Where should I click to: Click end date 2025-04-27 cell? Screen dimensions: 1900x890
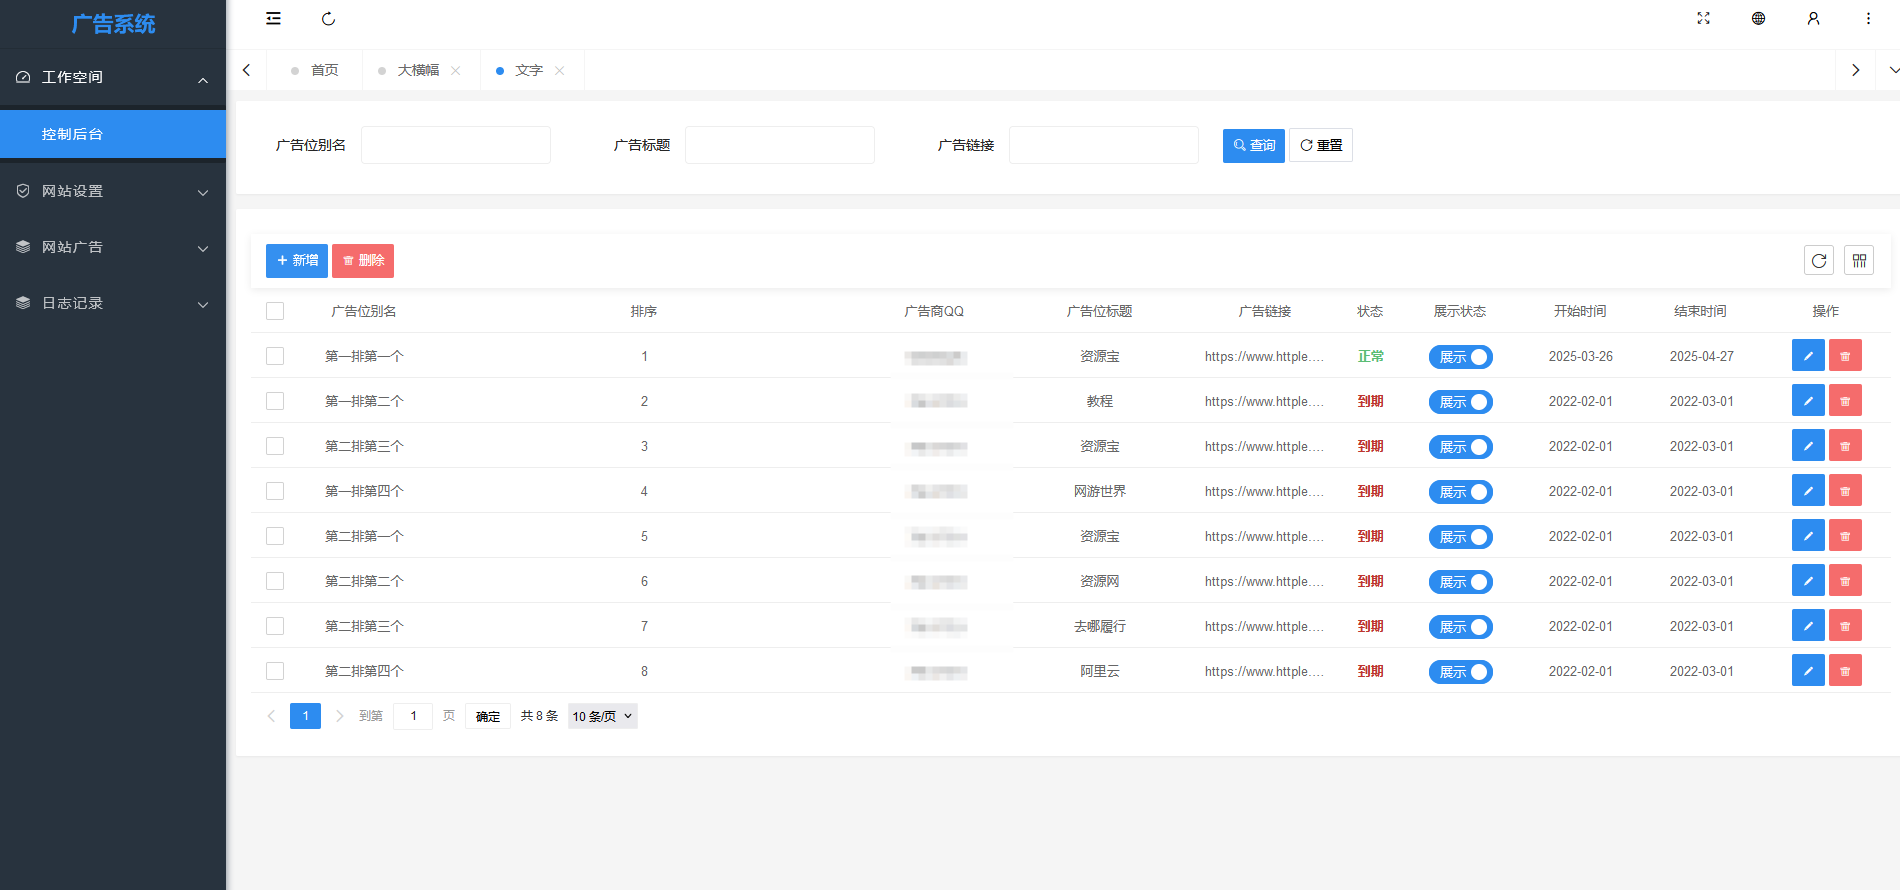[x=1702, y=356]
